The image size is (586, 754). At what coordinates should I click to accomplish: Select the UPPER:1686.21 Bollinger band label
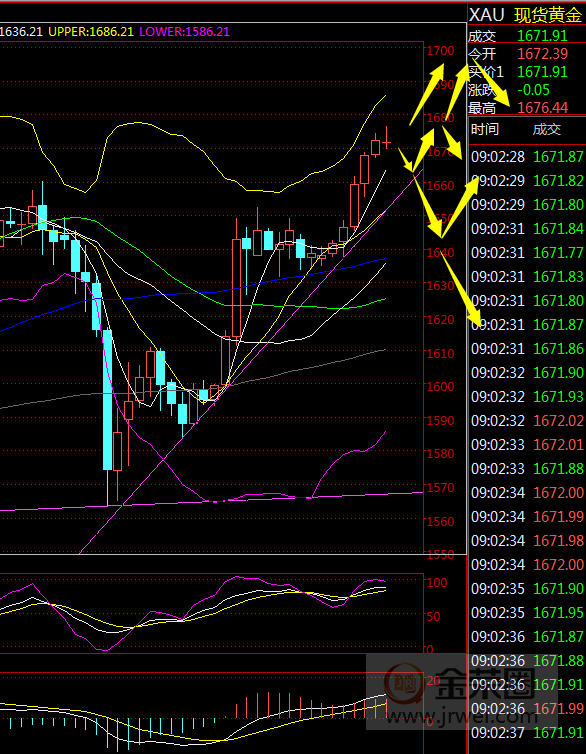coord(91,32)
